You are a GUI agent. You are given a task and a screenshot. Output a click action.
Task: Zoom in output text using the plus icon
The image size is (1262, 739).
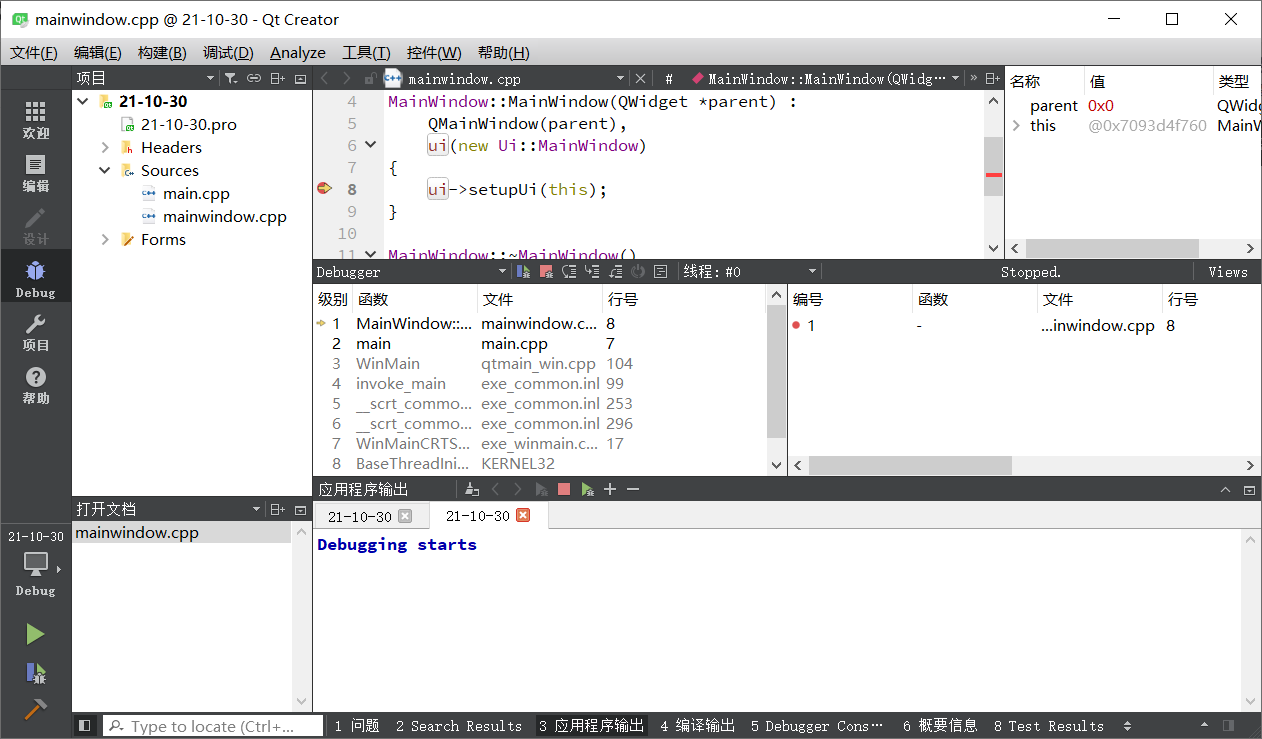pos(609,489)
